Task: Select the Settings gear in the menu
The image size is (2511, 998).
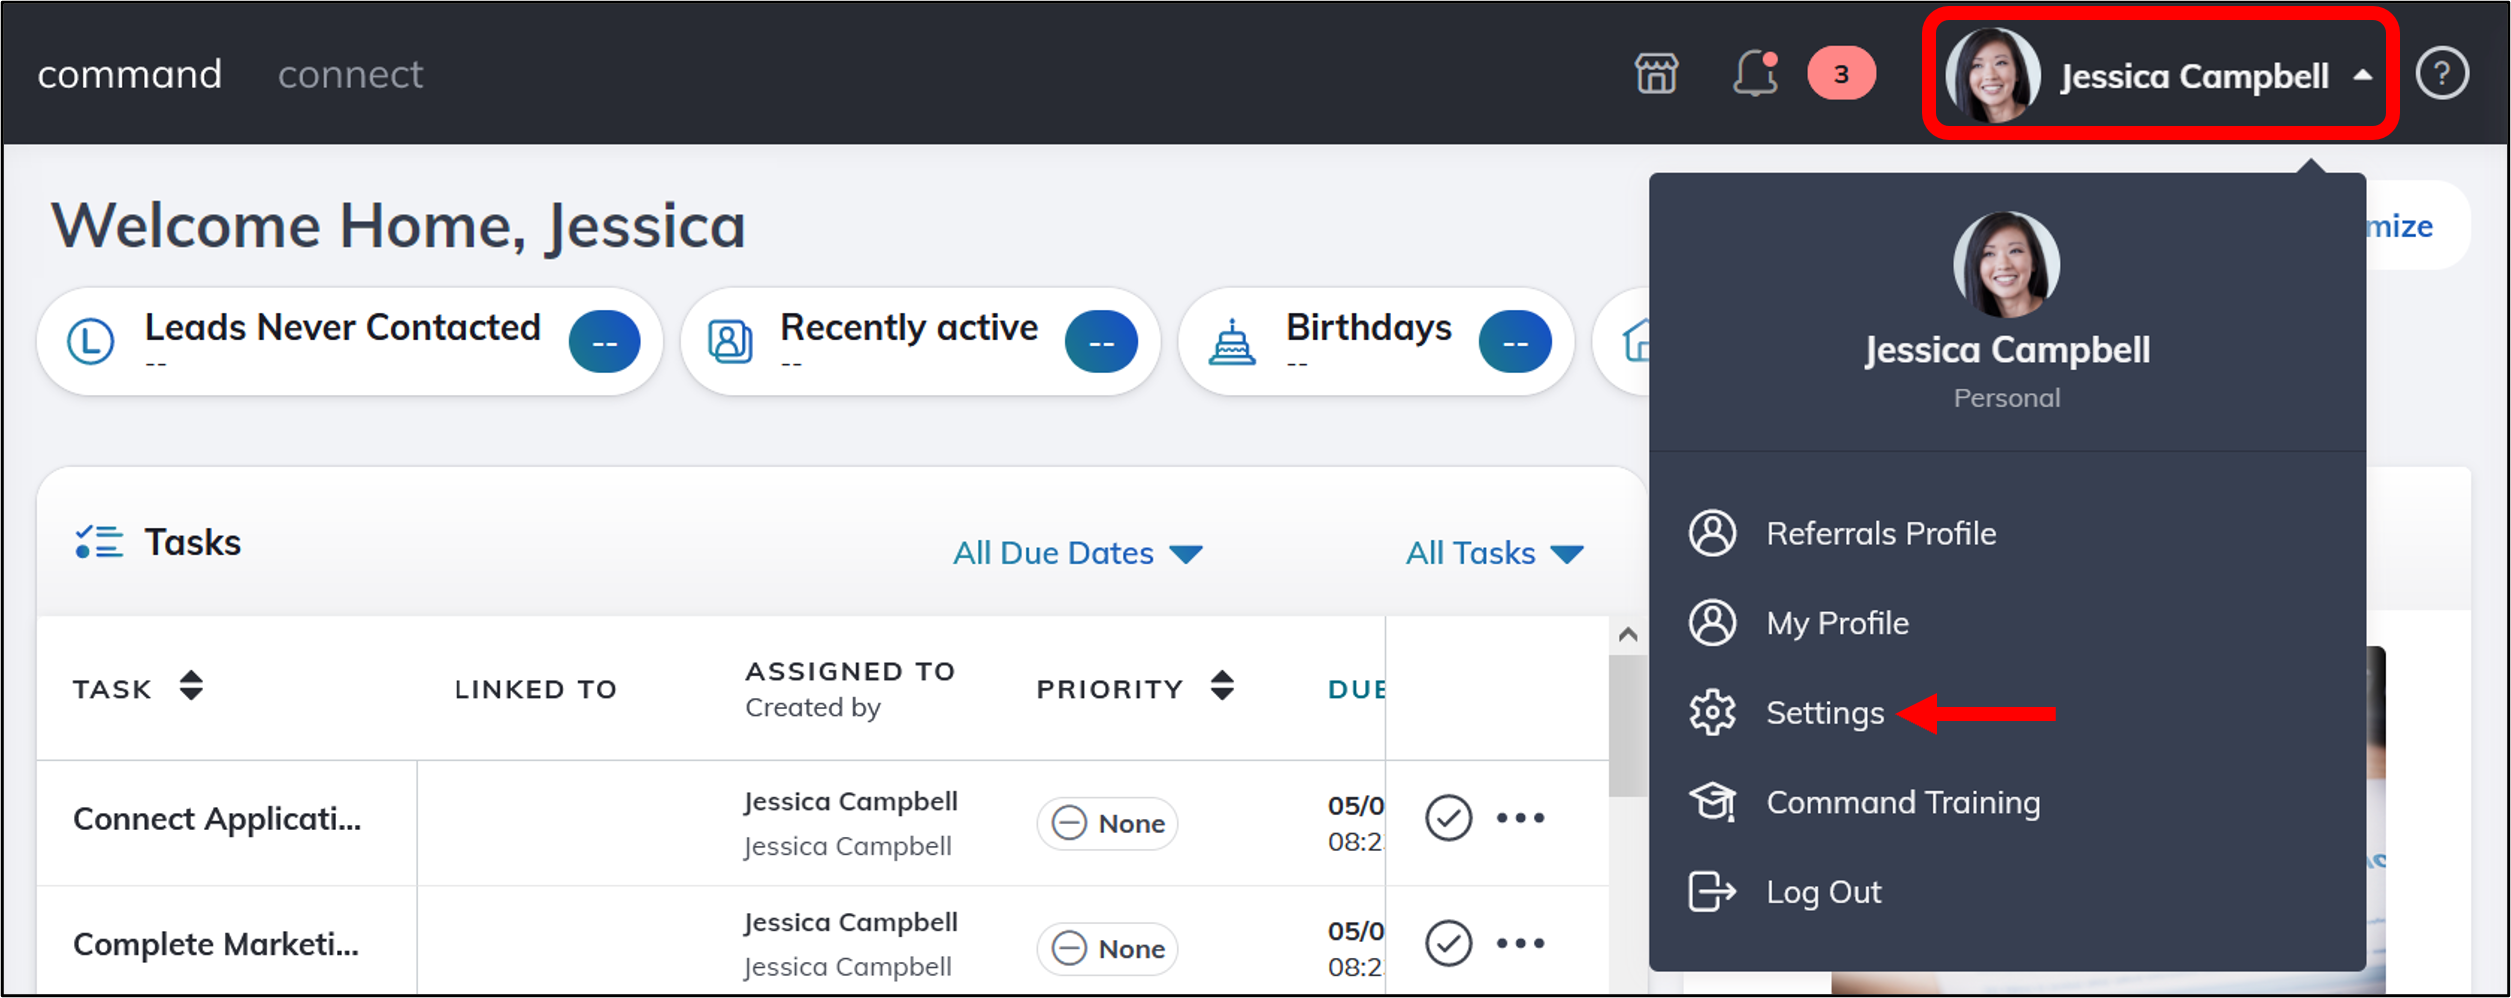Action: pos(1824,712)
